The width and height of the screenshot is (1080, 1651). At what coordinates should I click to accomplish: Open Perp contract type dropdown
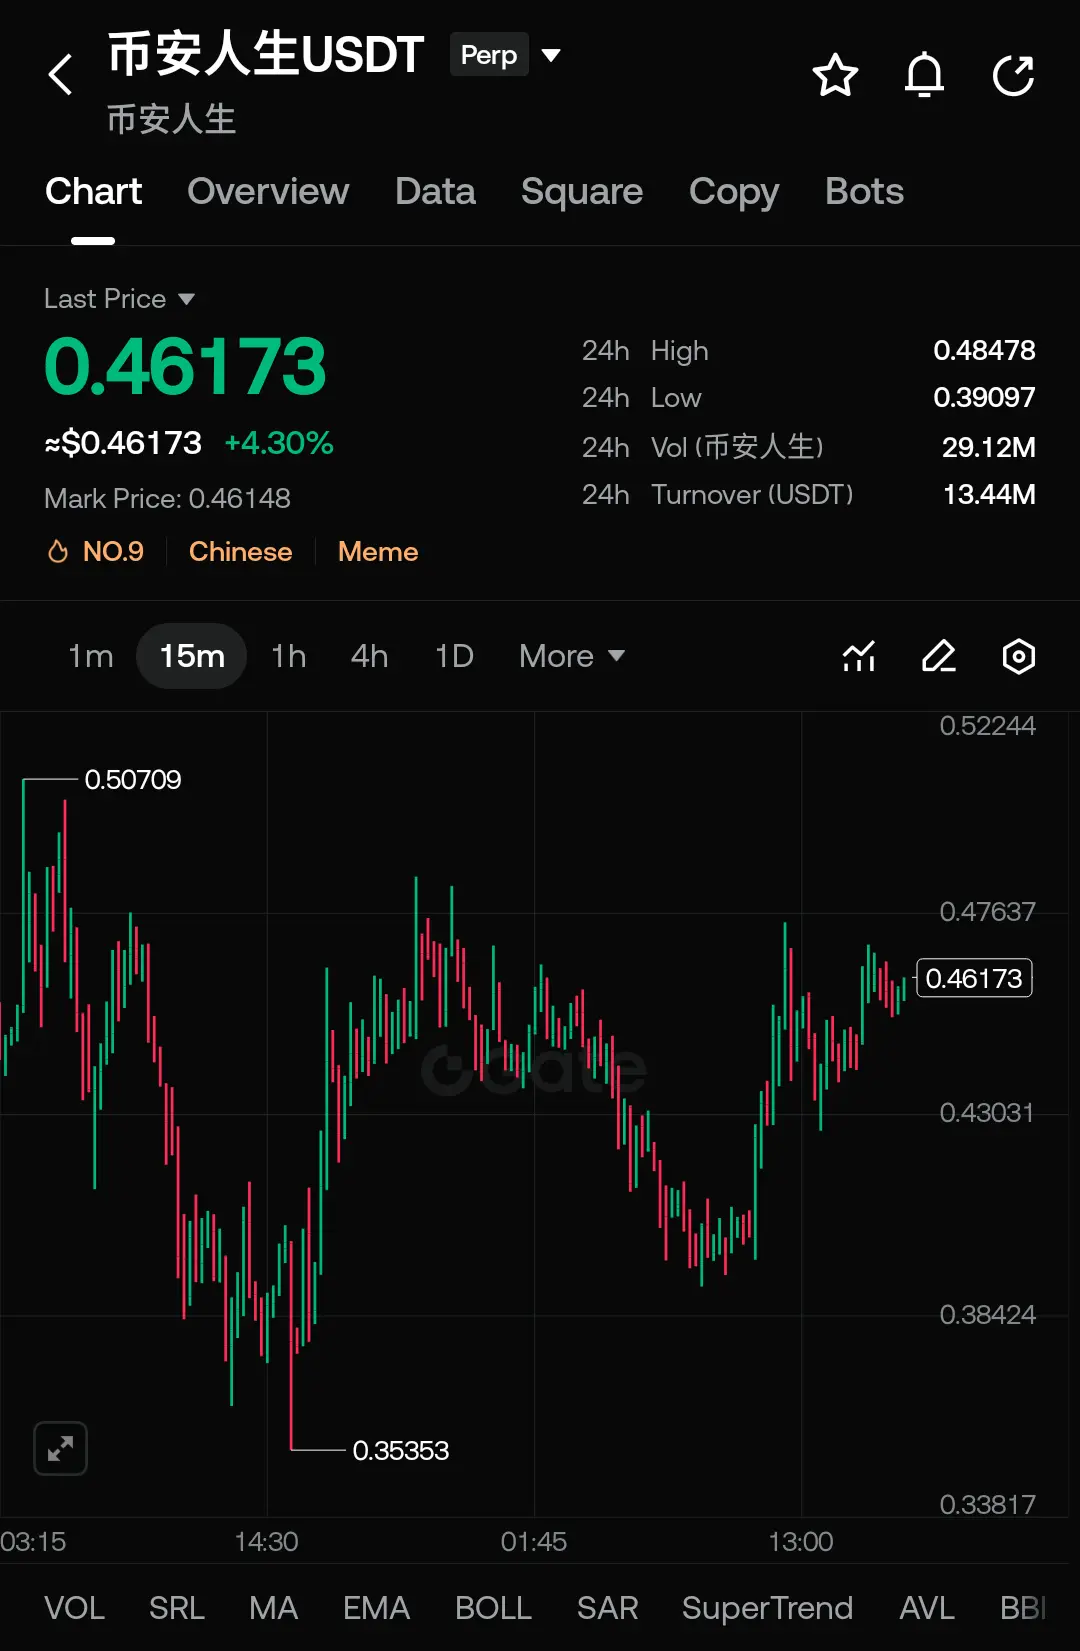tap(505, 55)
